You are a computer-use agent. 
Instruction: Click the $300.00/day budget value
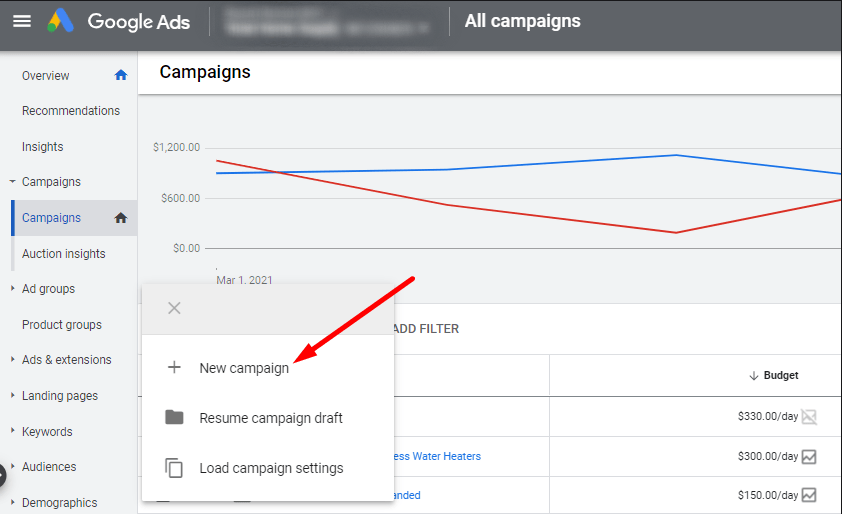[768, 456]
